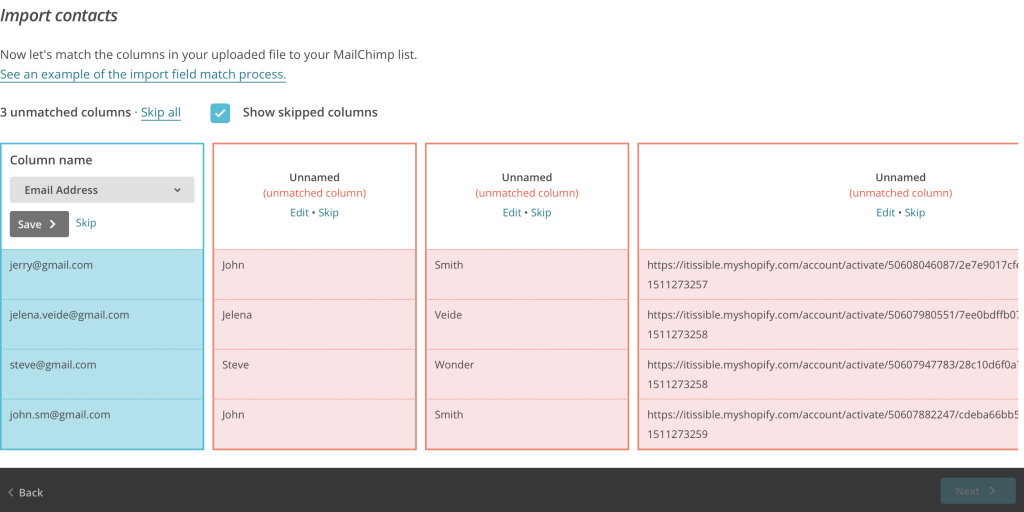Viewport: 1024px width, 512px height.
Task: Open the Email Address column name dropdown
Action: [102, 190]
